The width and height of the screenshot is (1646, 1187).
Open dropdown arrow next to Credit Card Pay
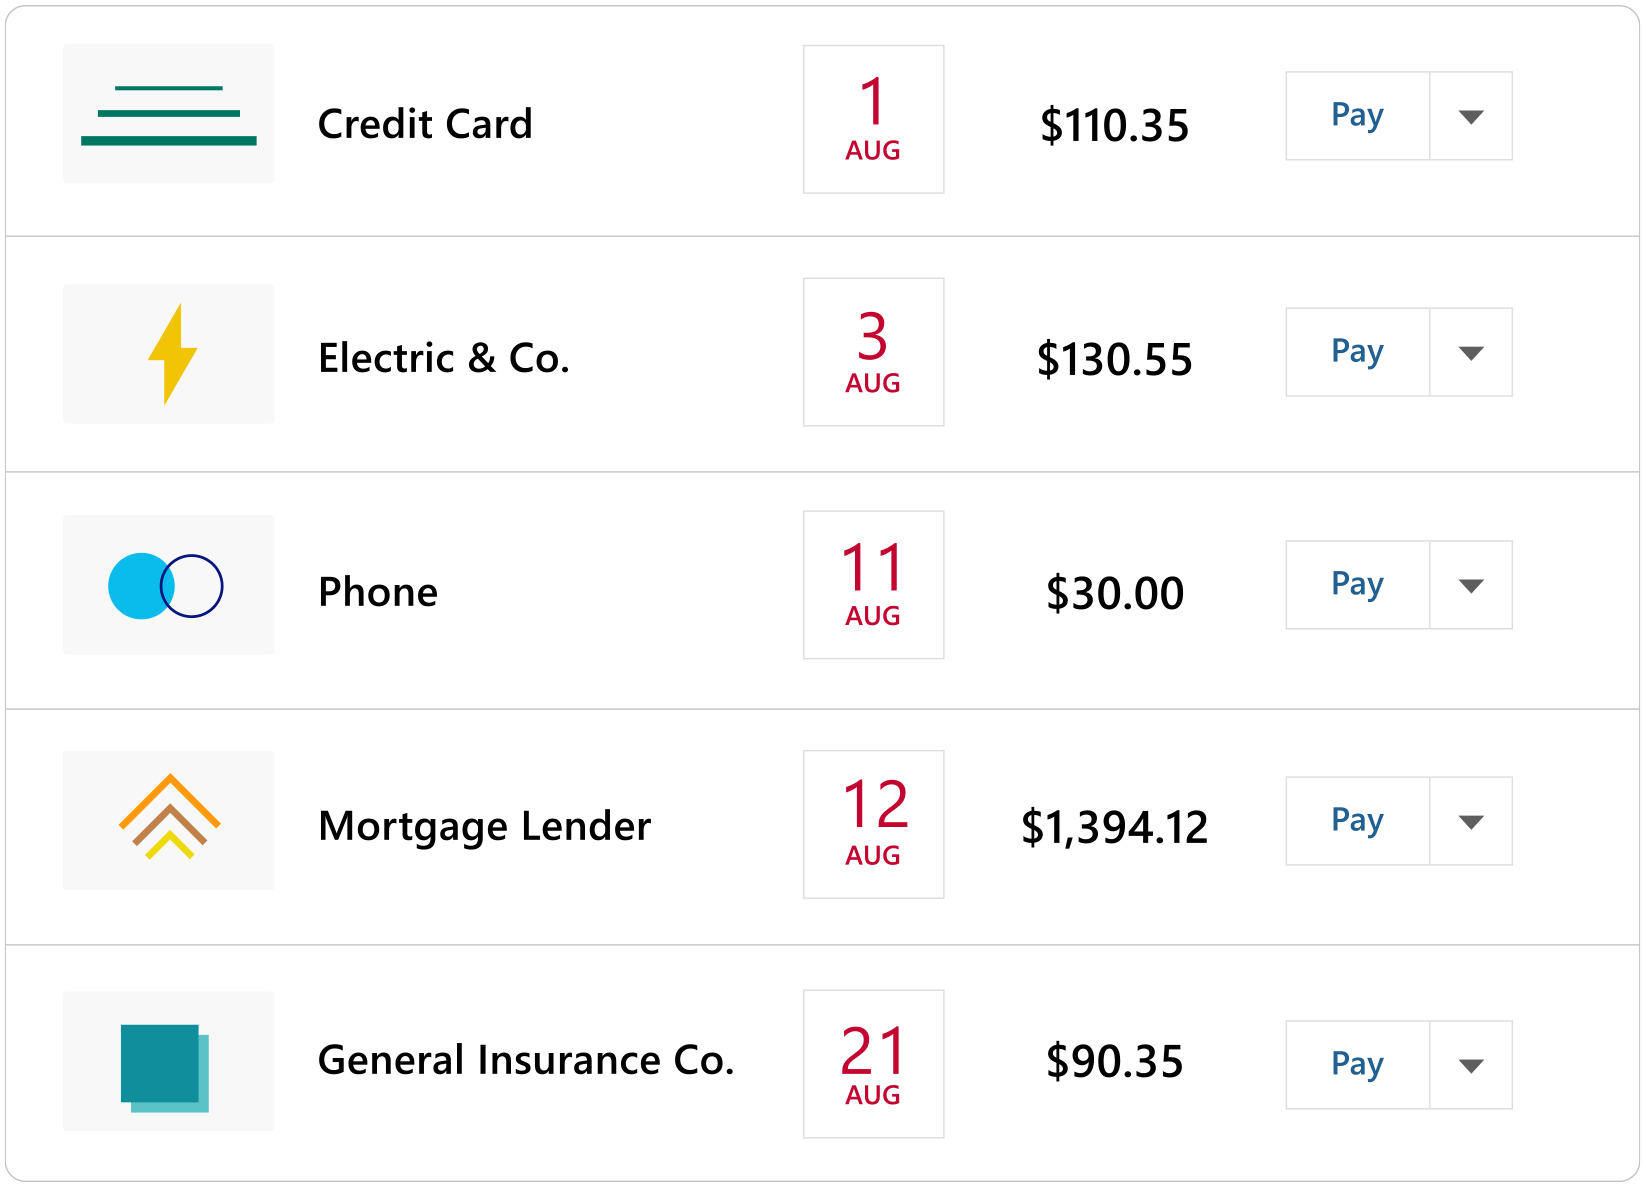click(1470, 117)
